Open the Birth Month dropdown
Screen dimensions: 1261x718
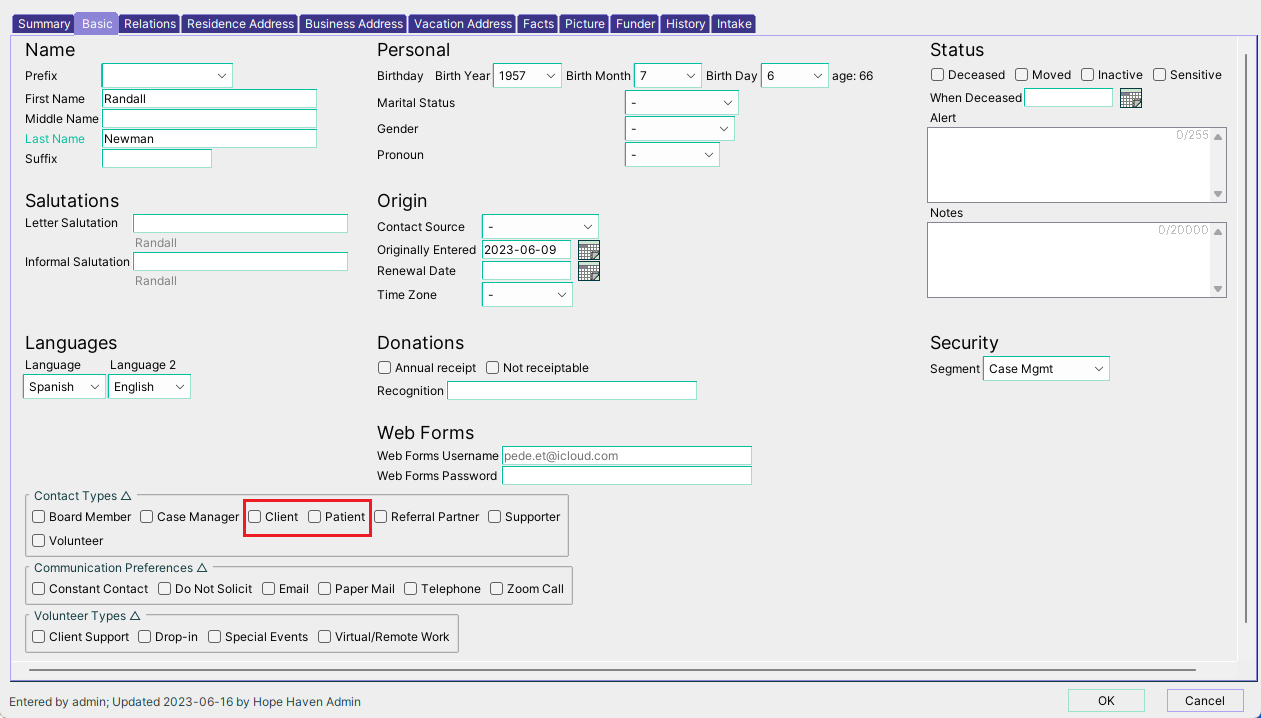[668, 76]
